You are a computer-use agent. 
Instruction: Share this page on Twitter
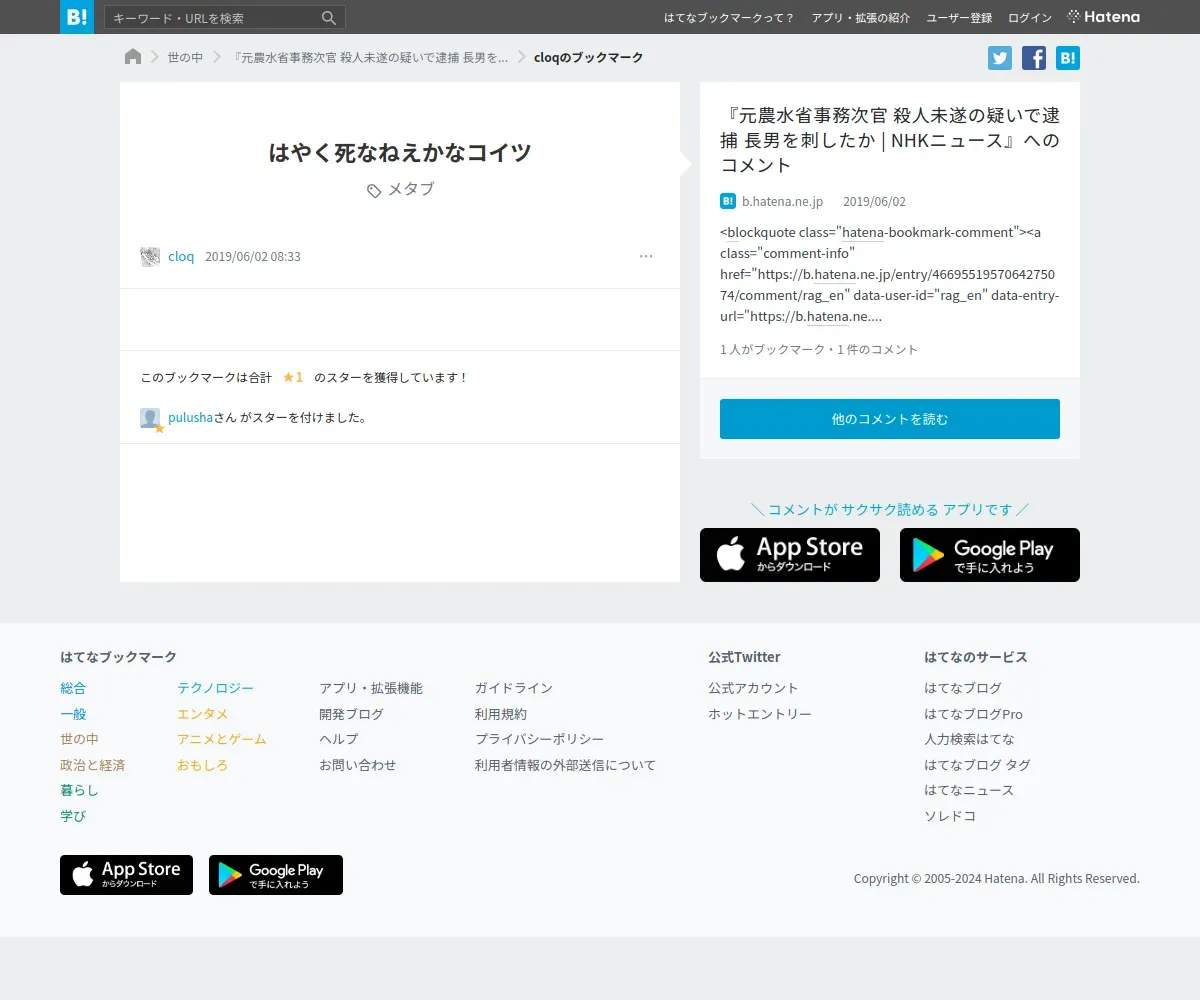click(1000, 58)
